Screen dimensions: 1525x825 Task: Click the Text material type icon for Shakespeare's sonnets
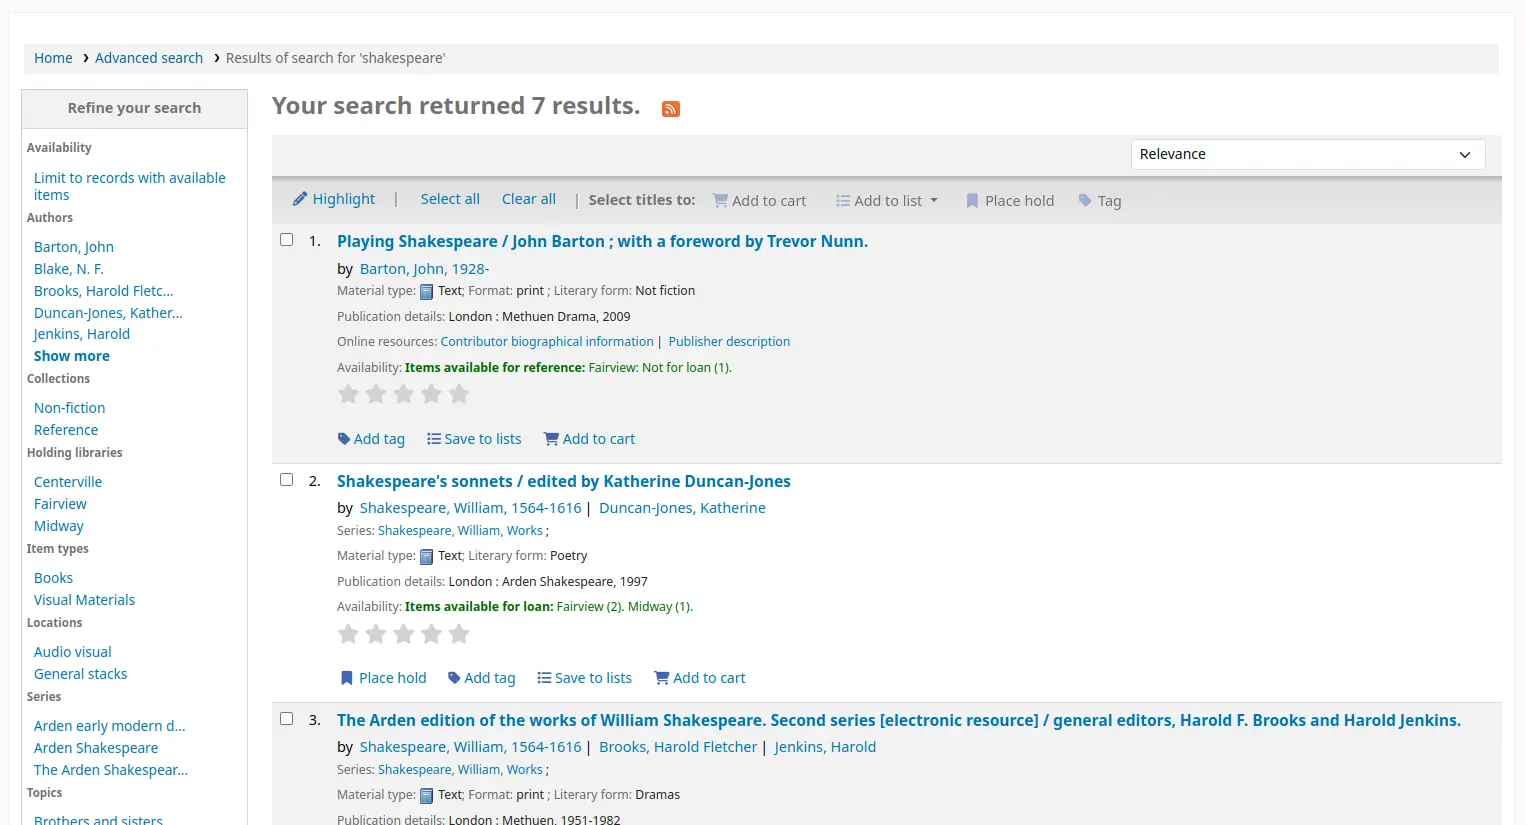(426, 557)
